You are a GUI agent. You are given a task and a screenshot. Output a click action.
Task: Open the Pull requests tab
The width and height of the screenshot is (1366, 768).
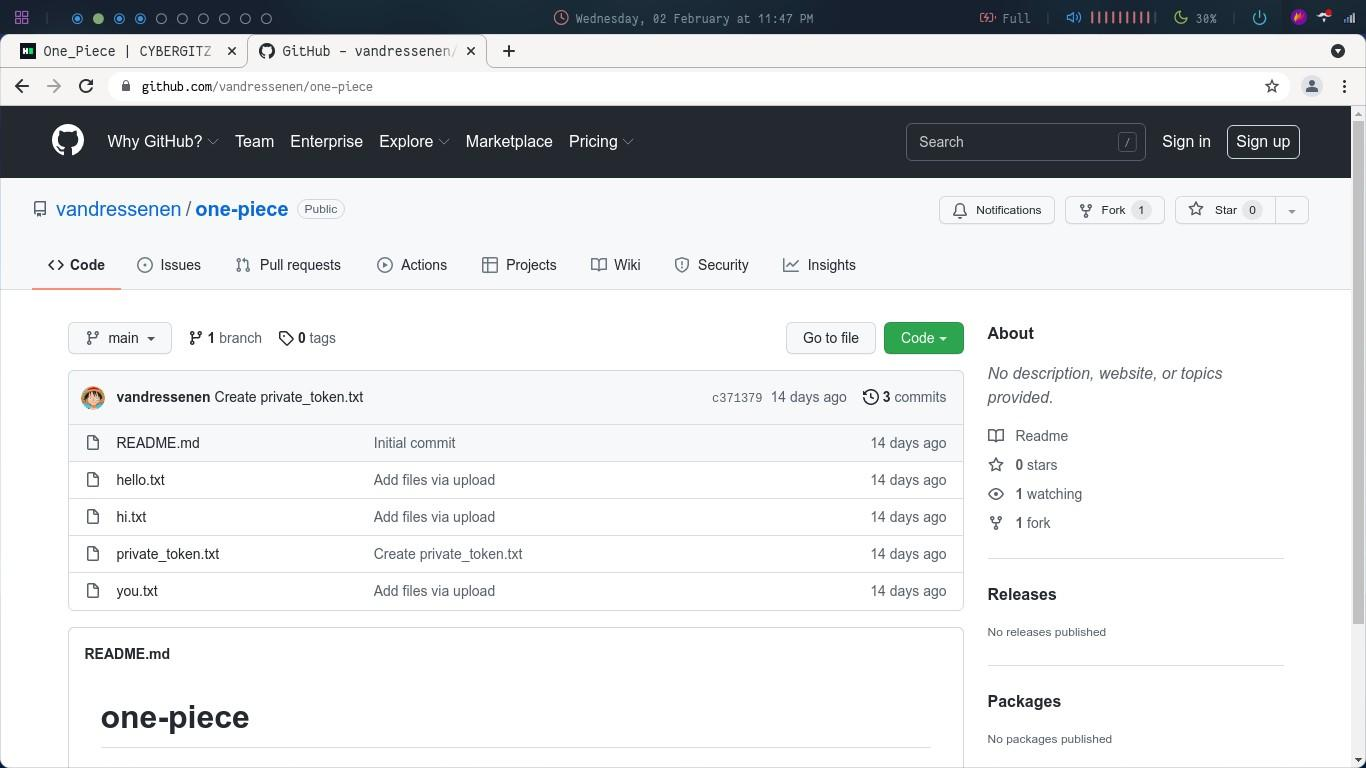288,265
